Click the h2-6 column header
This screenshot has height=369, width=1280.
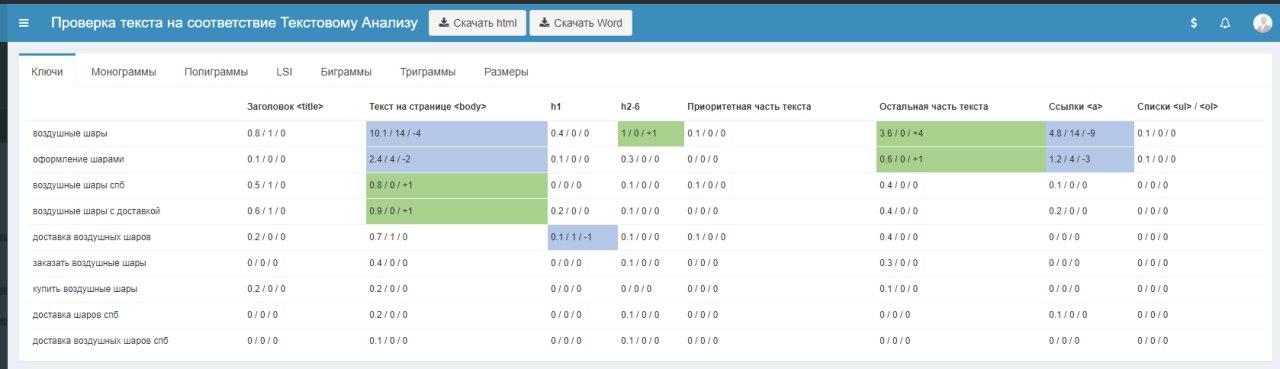point(631,106)
